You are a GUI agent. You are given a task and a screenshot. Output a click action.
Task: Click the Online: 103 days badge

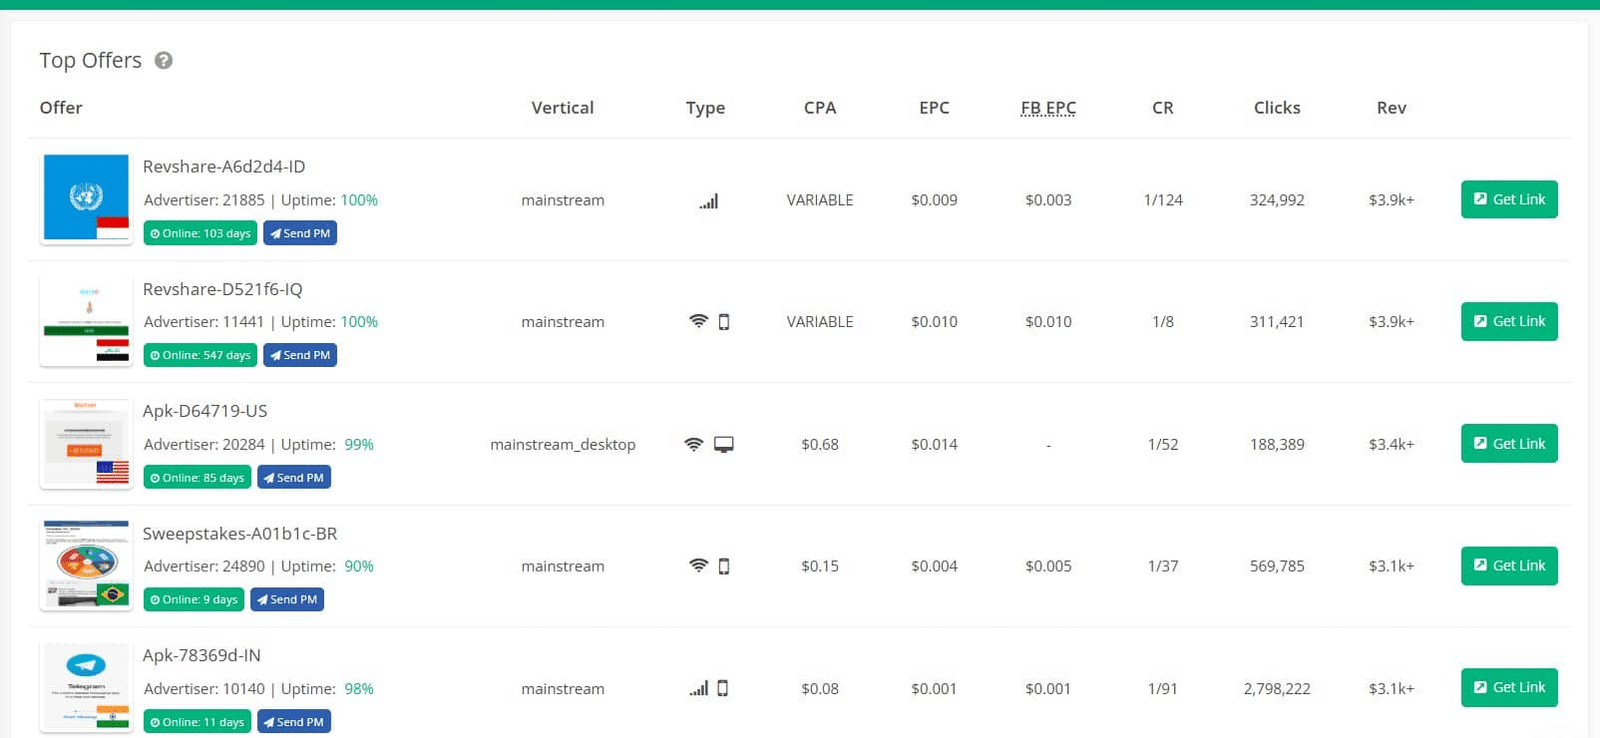200,233
